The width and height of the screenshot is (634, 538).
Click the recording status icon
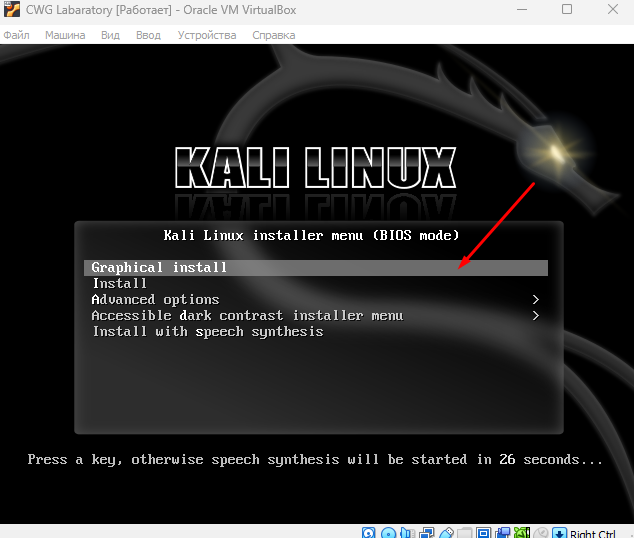502,534
